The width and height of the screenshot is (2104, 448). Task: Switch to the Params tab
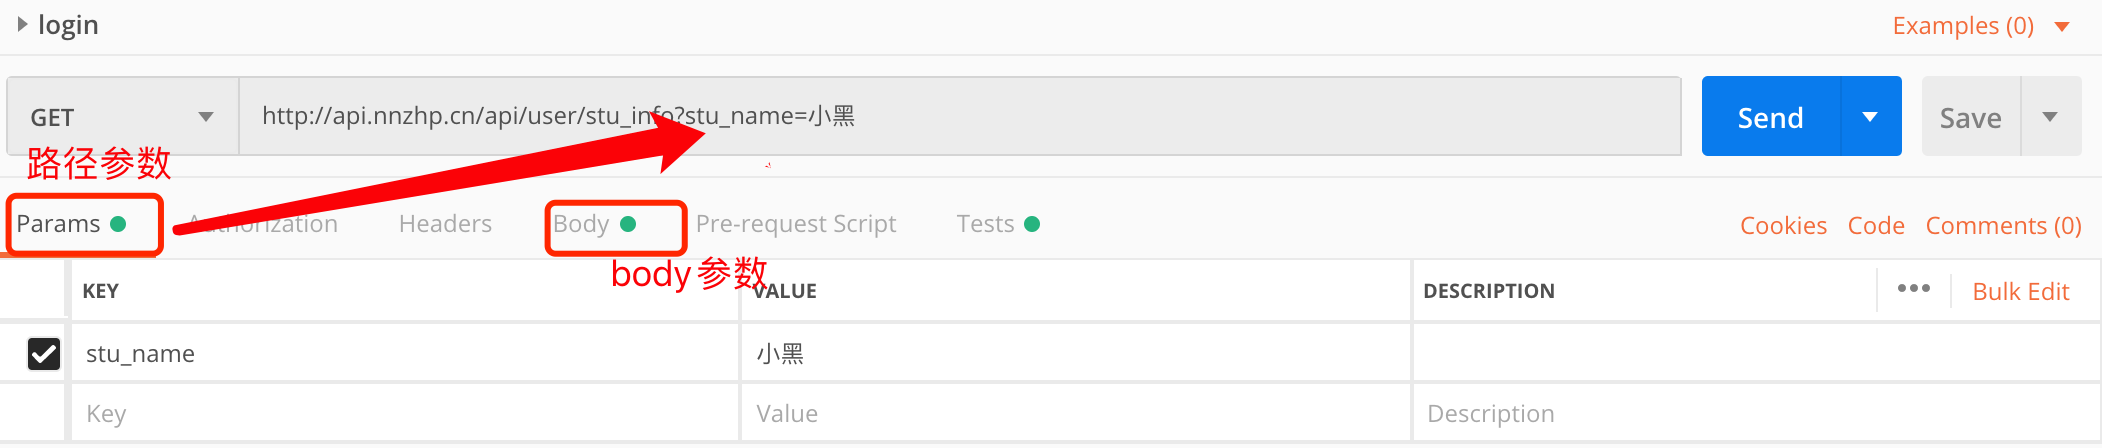[x=59, y=224]
